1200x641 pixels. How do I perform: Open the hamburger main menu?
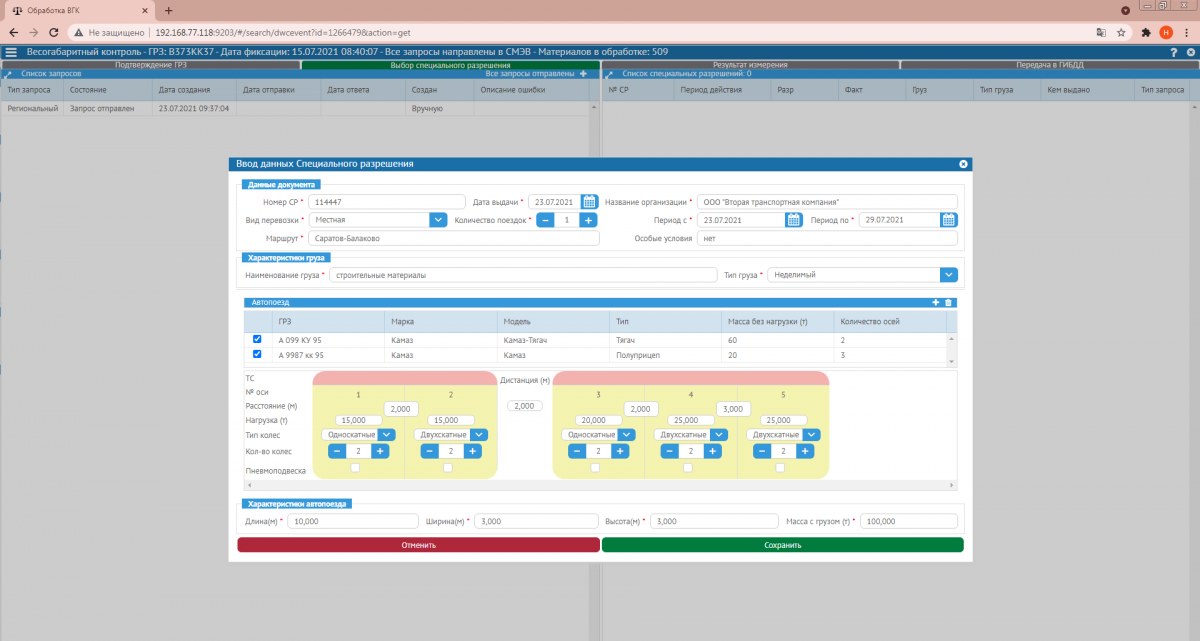(x=11, y=52)
